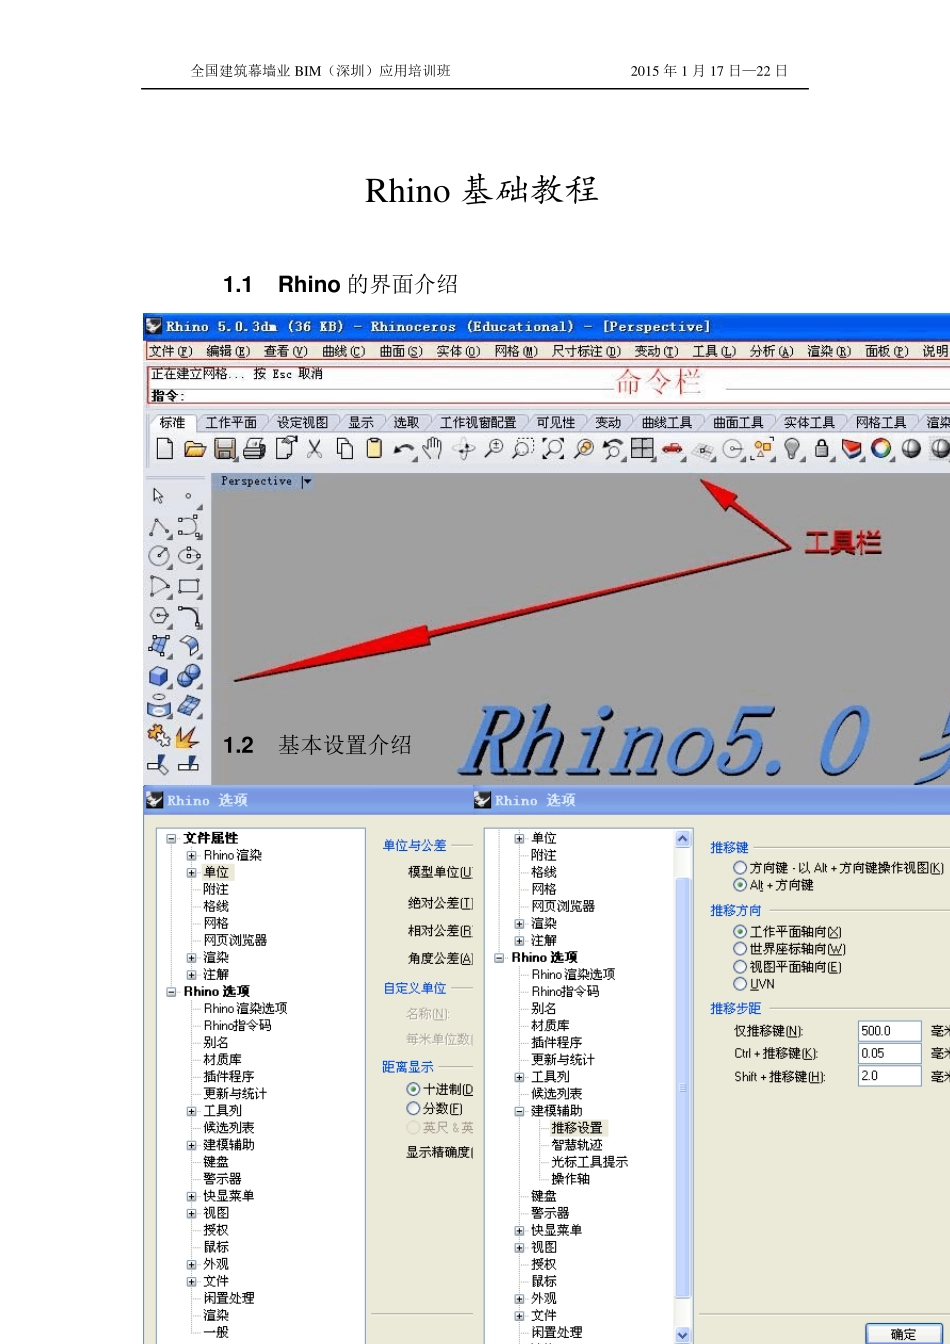Image resolution: width=950 pixels, height=1344 pixels.
Task: Select the Box solid tool in the side toolbar
Action: pyautogui.click(x=159, y=677)
